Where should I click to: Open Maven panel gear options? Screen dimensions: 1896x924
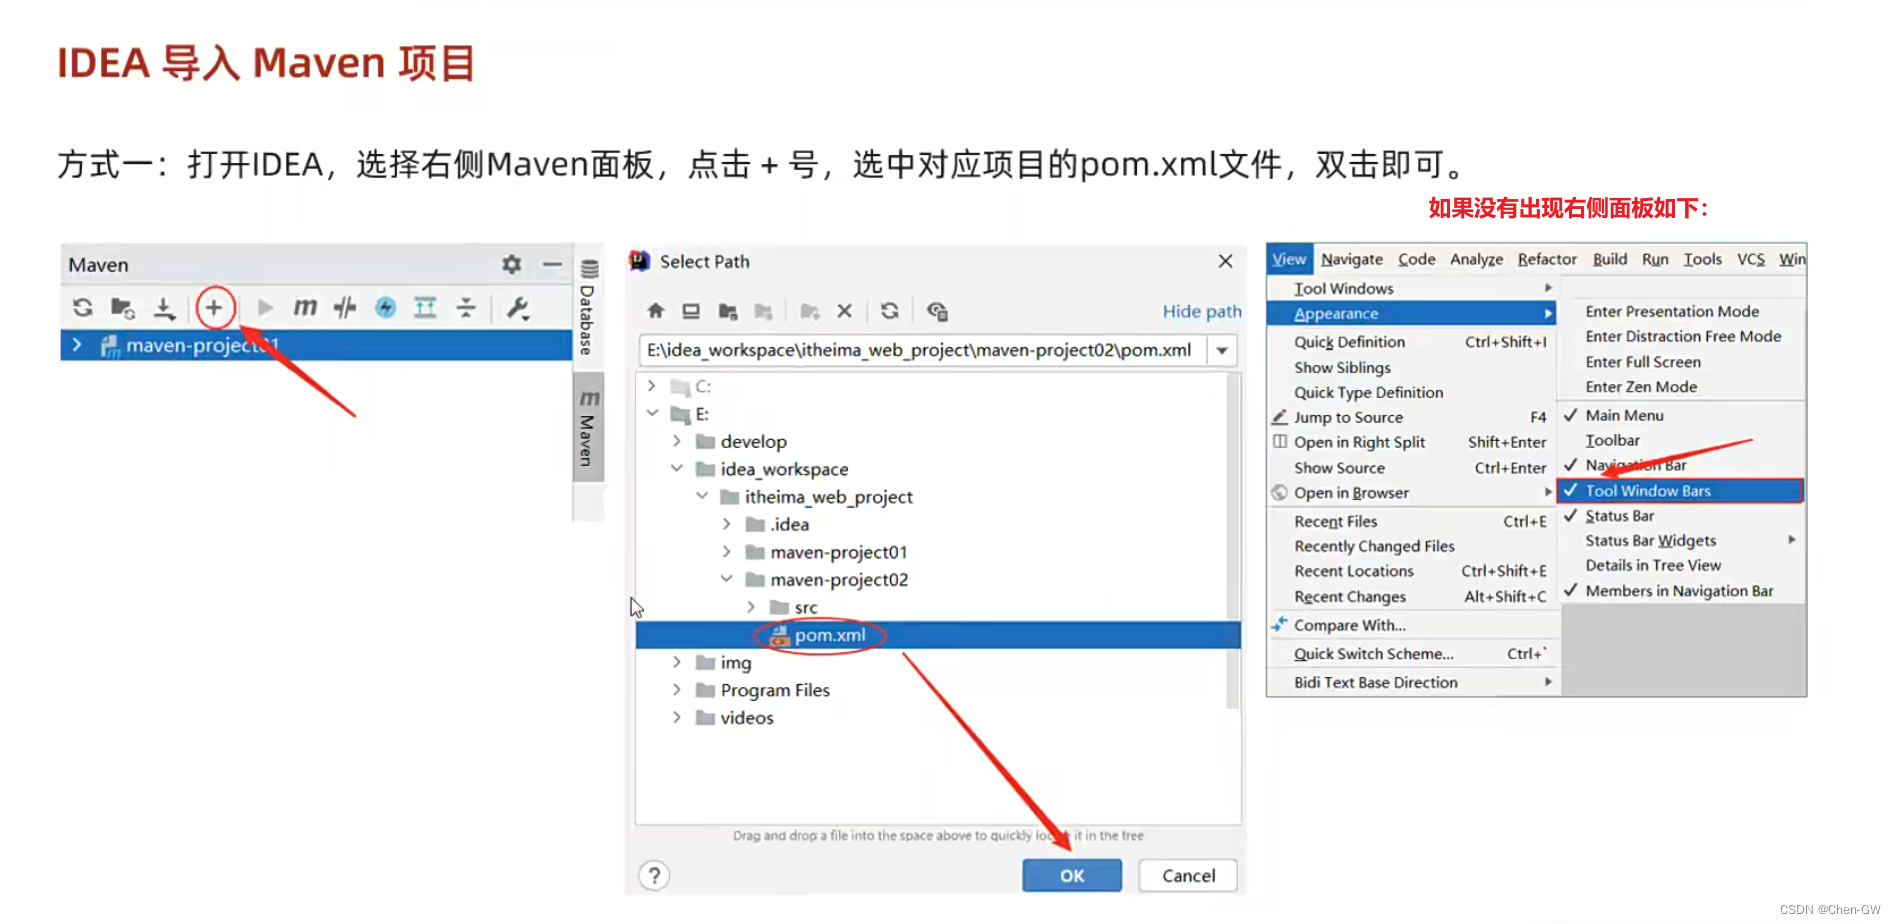click(512, 264)
